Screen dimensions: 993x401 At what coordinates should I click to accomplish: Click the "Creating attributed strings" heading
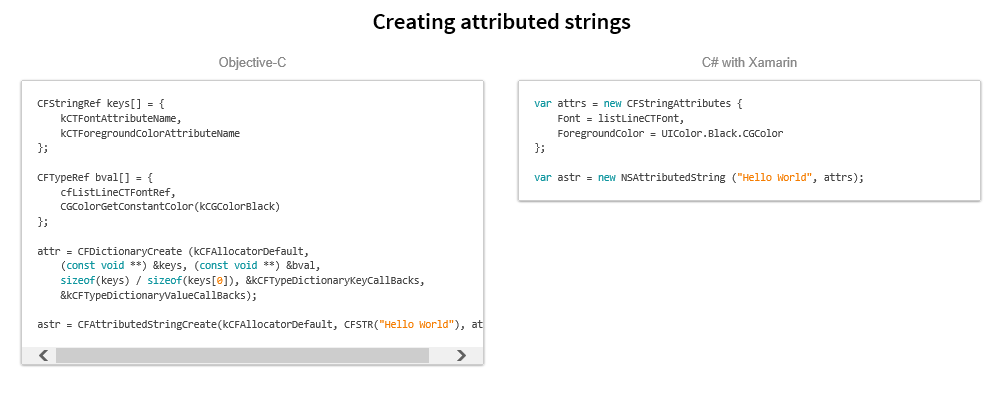pyautogui.click(x=502, y=22)
